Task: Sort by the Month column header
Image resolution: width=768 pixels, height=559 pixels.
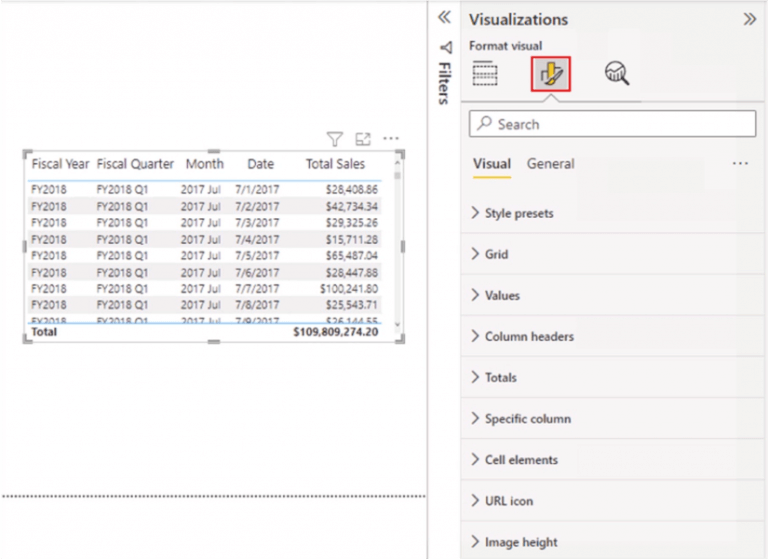Action: pos(204,164)
